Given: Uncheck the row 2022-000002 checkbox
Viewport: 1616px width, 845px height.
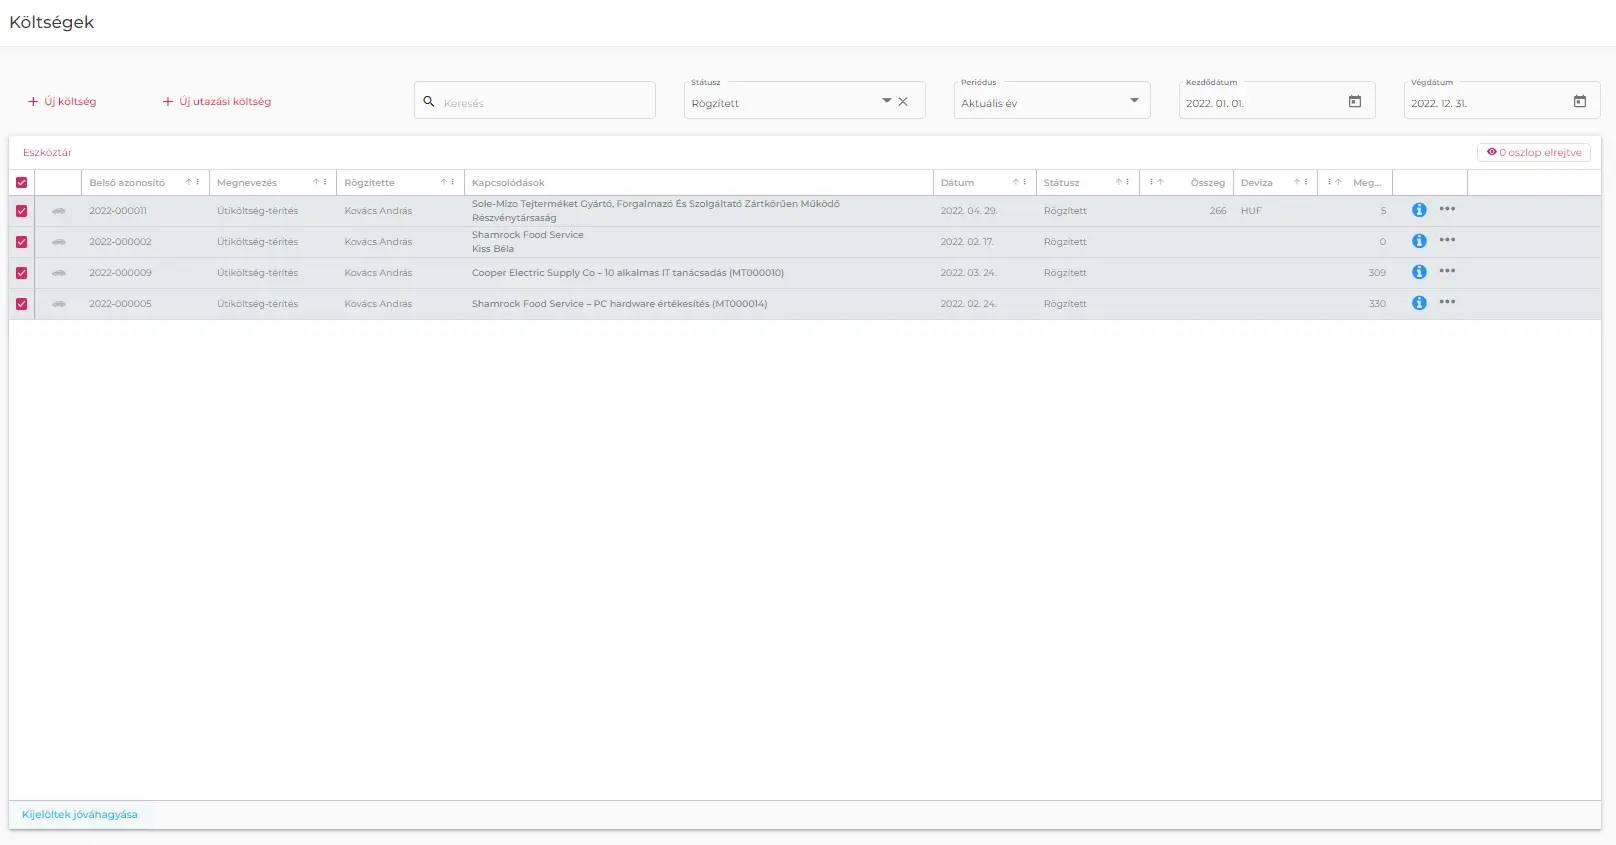Looking at the screenshot, I should pos(21,242).
